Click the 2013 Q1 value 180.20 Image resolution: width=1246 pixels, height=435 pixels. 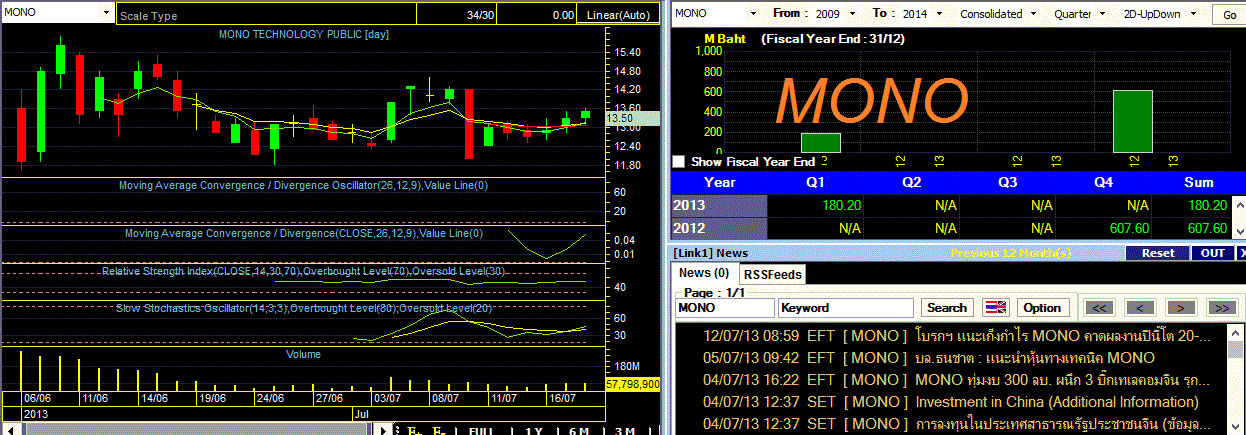coord(840,205)
